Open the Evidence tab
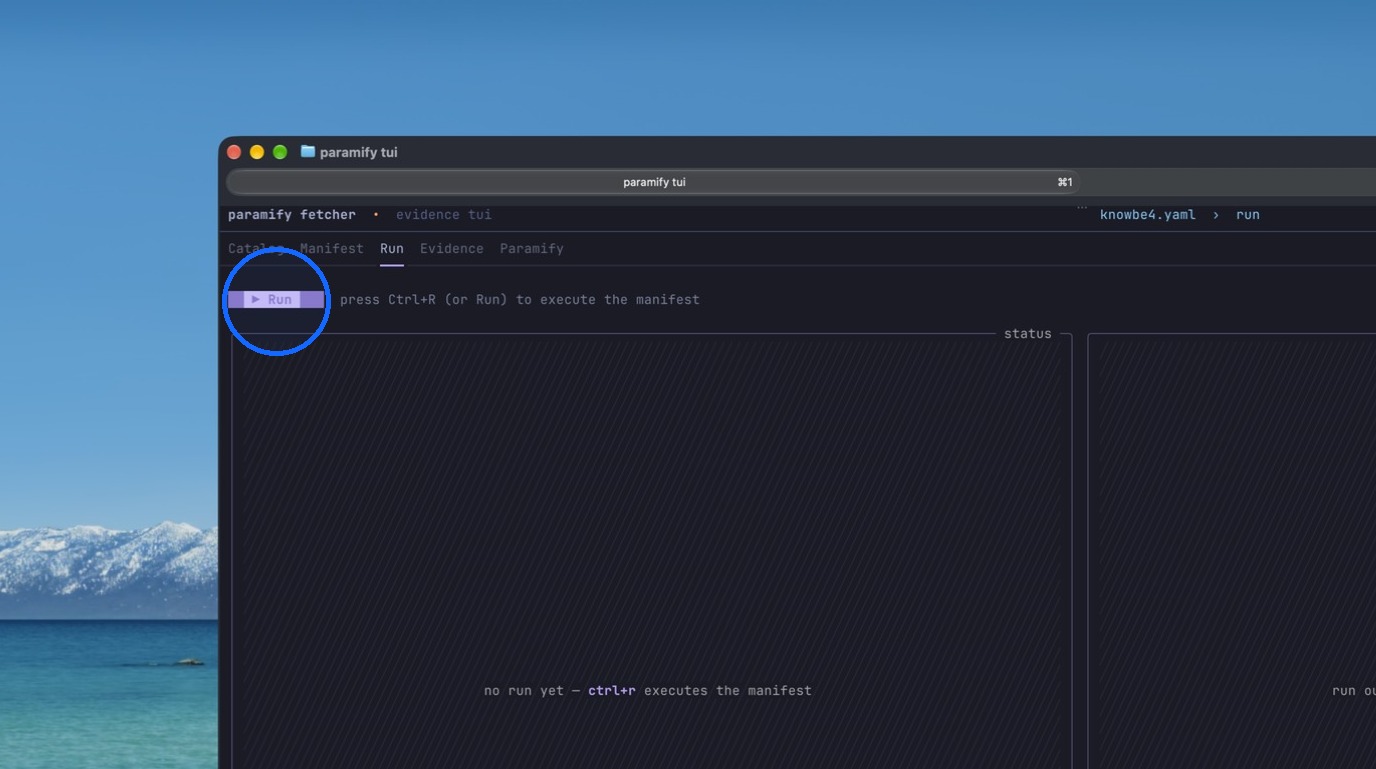 coord(452,249)
